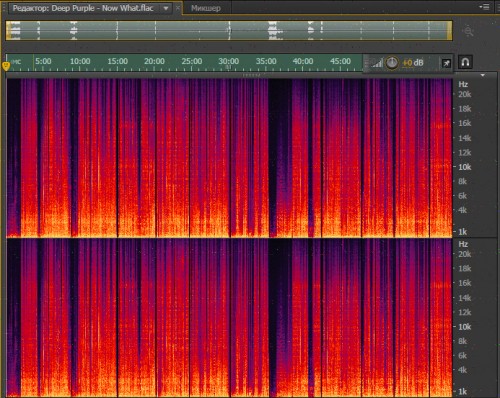The height and width of the screenshot is (398, 500).
Task: Click the 35:00 mark on the timeline ruler
Action: pos(266,61)
